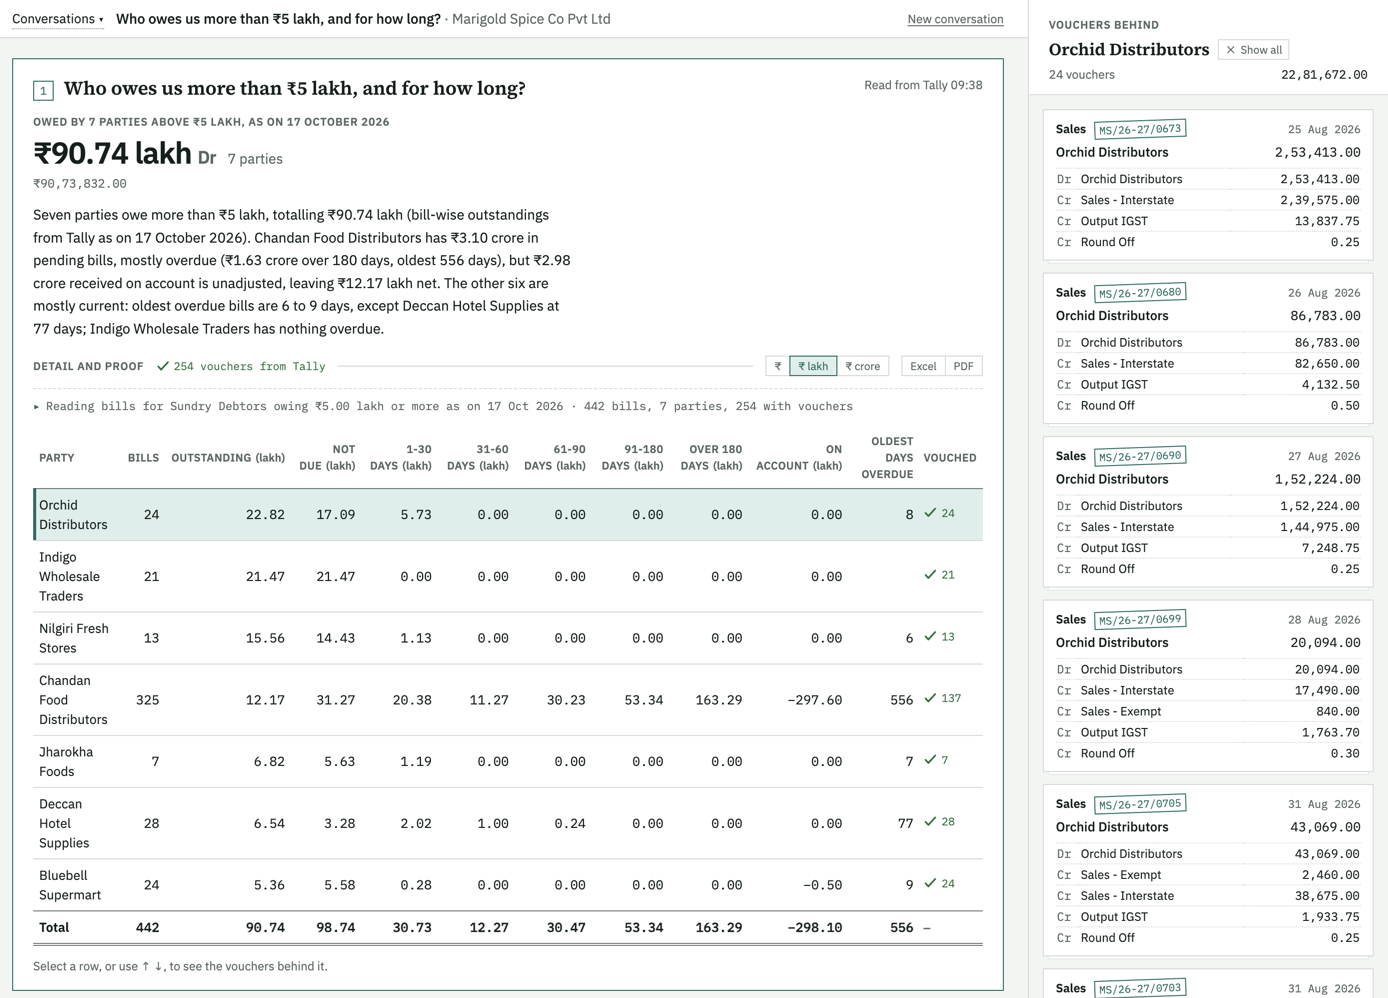Expand the 'Reading bills for Sundry Debtors' log line
Image resolution: width=1388 pixels, height=998 pixels.
pyautogui.click(x=443, y=407)
